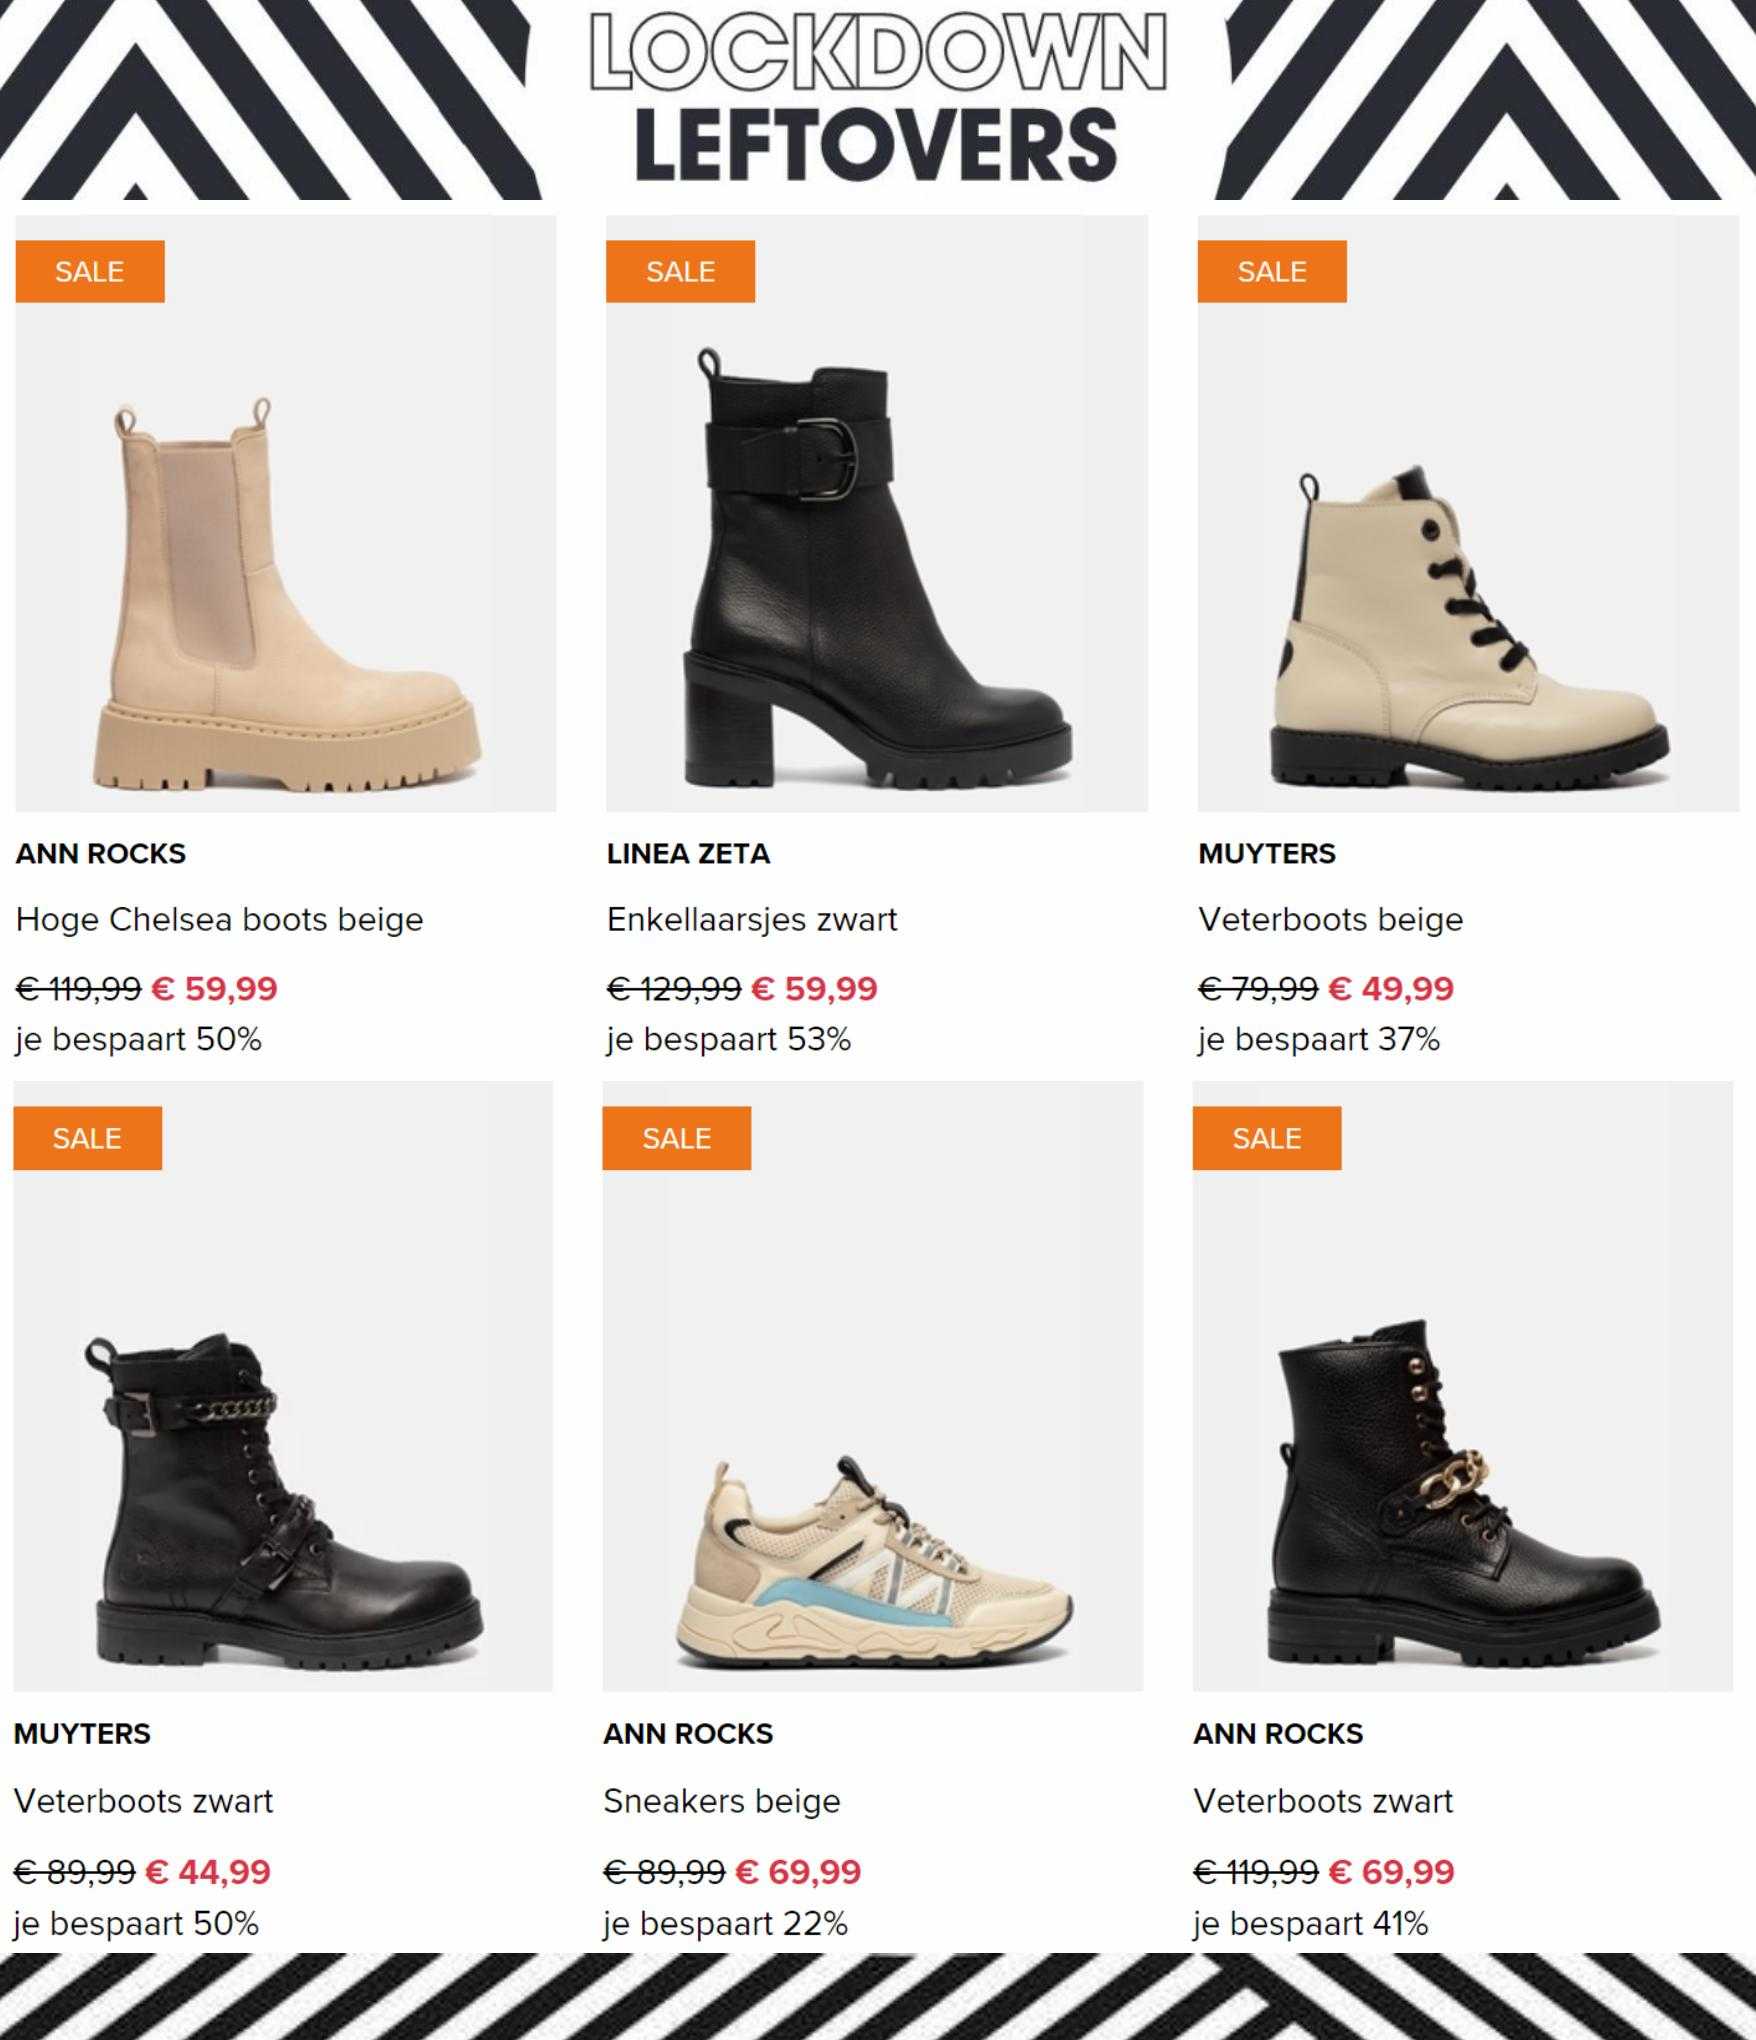The height and width of the screenshot is (2040, 1756).
Task: Open the Enkellaarsjes zwart product link
Action: 752,919
